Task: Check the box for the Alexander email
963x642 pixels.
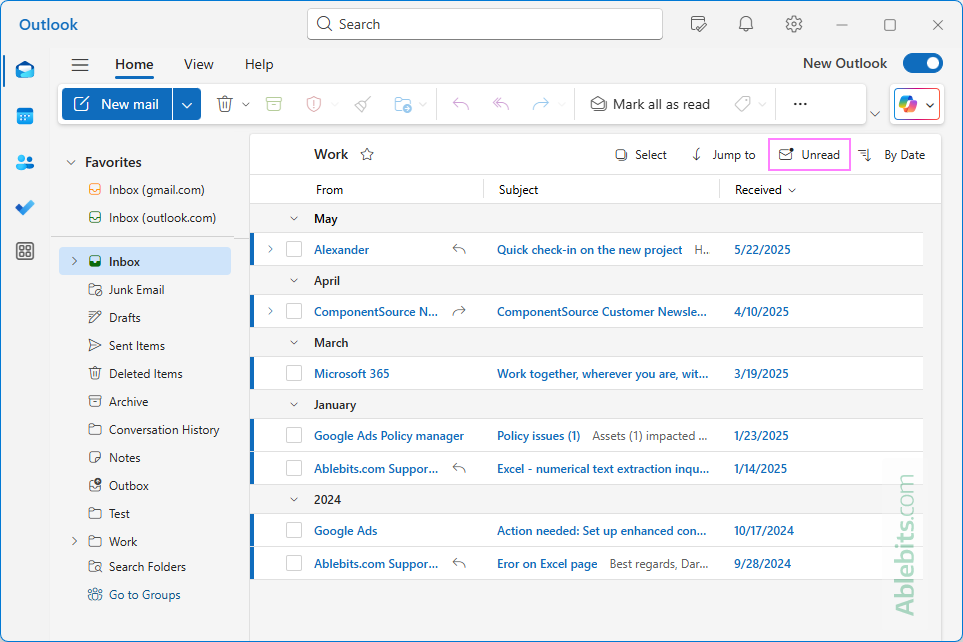Action: [x=294, y=250]
